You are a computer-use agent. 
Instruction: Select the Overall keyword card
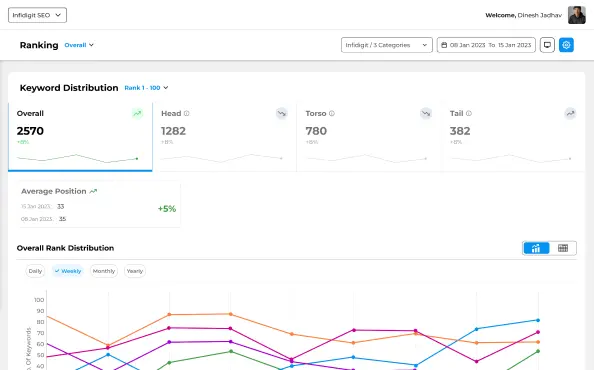click(x=80, y=137)
